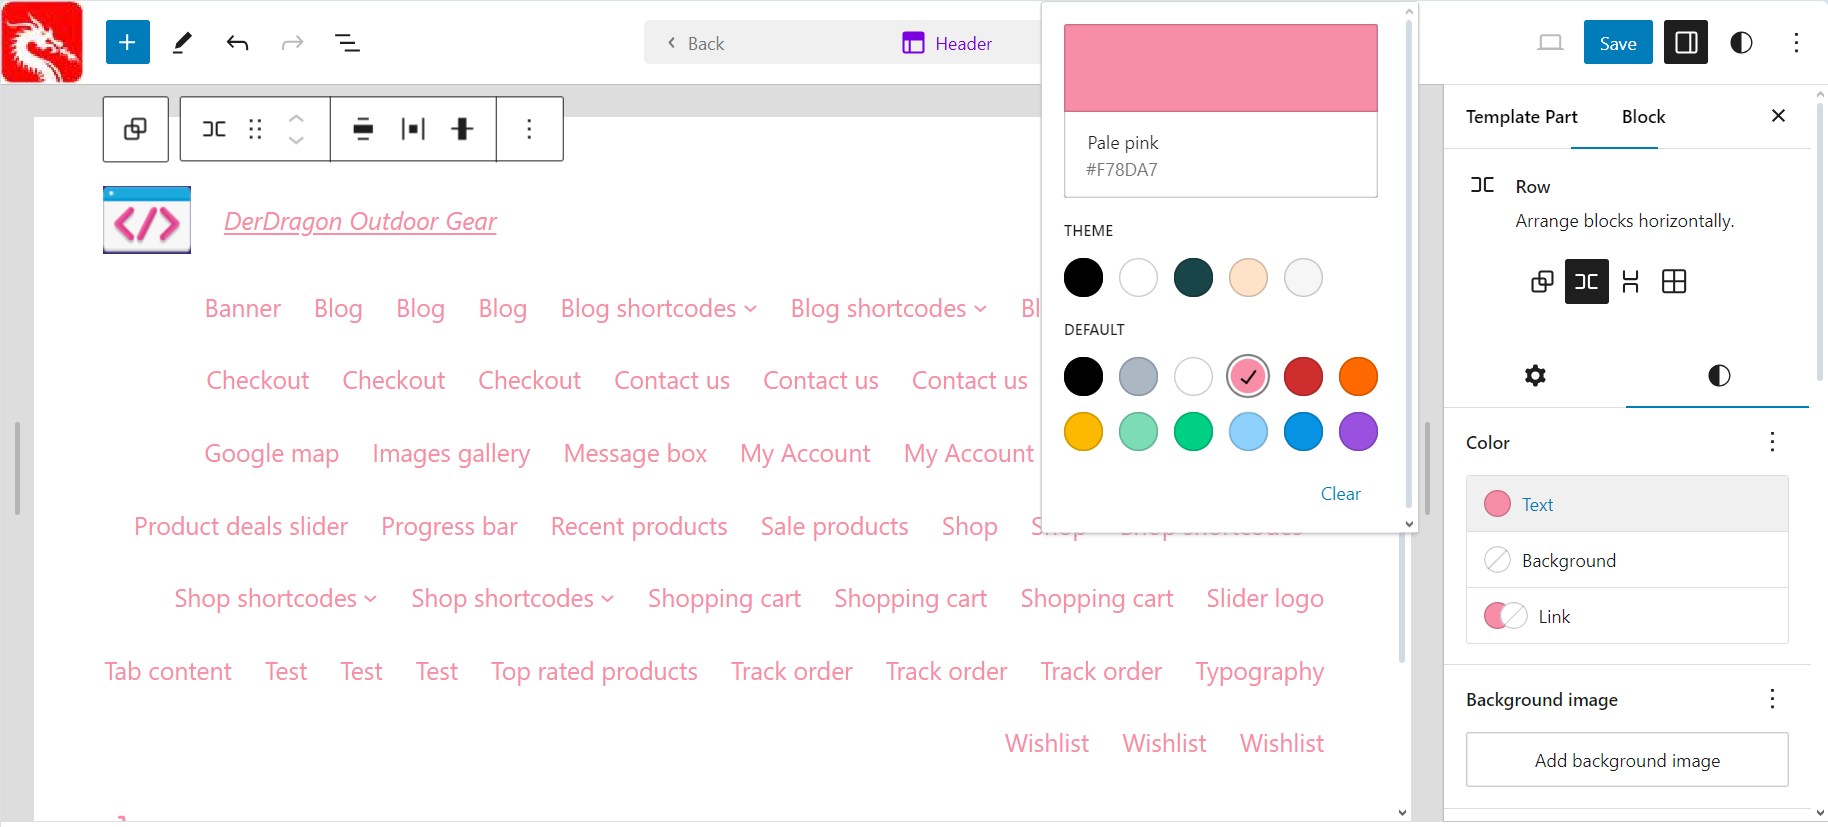Undo the last change
1828x827 pixels.
tap(237, 43)
